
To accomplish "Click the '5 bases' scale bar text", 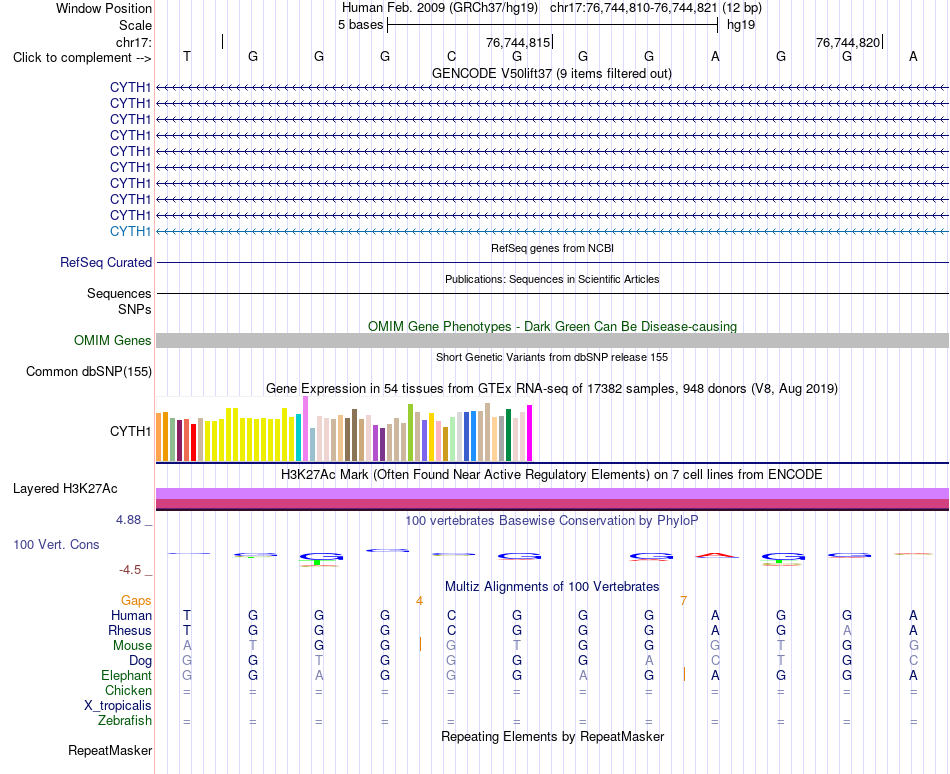I will pos(360,25).
